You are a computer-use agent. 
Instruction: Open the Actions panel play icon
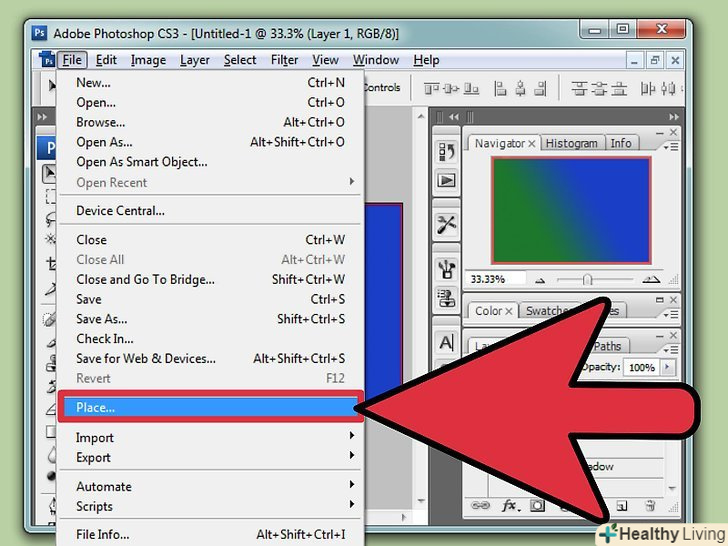(x=446, y=180)
